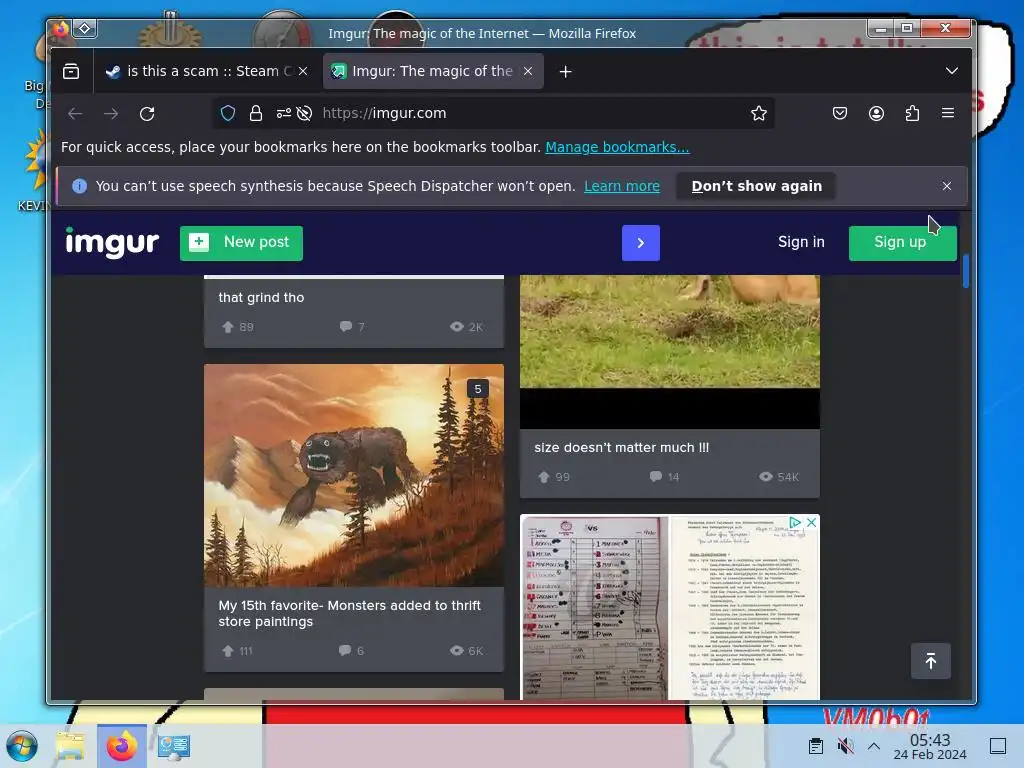The height and width of the screenshot is (768, 1024).
Task: Upvote 'size doesn't matter much' post
Action: [544, 477]
